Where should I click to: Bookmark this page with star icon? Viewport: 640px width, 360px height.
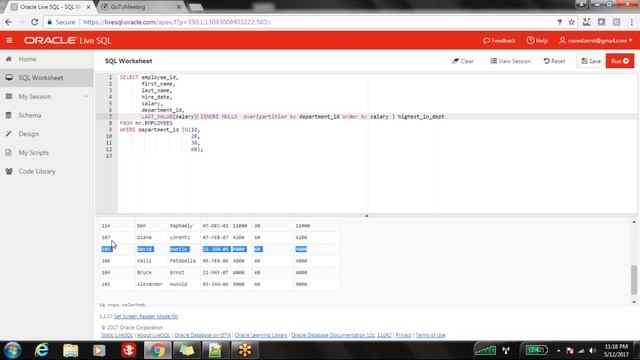tap(571, 22)
